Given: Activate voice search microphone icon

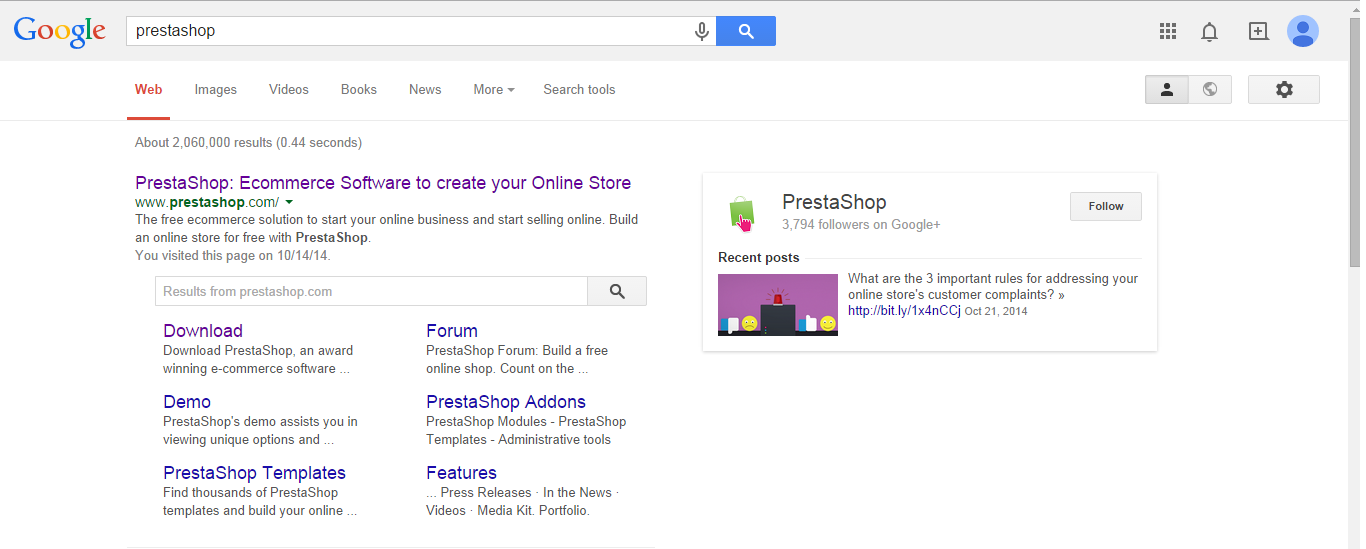Looking at the screenshot, I should [702, 31].
